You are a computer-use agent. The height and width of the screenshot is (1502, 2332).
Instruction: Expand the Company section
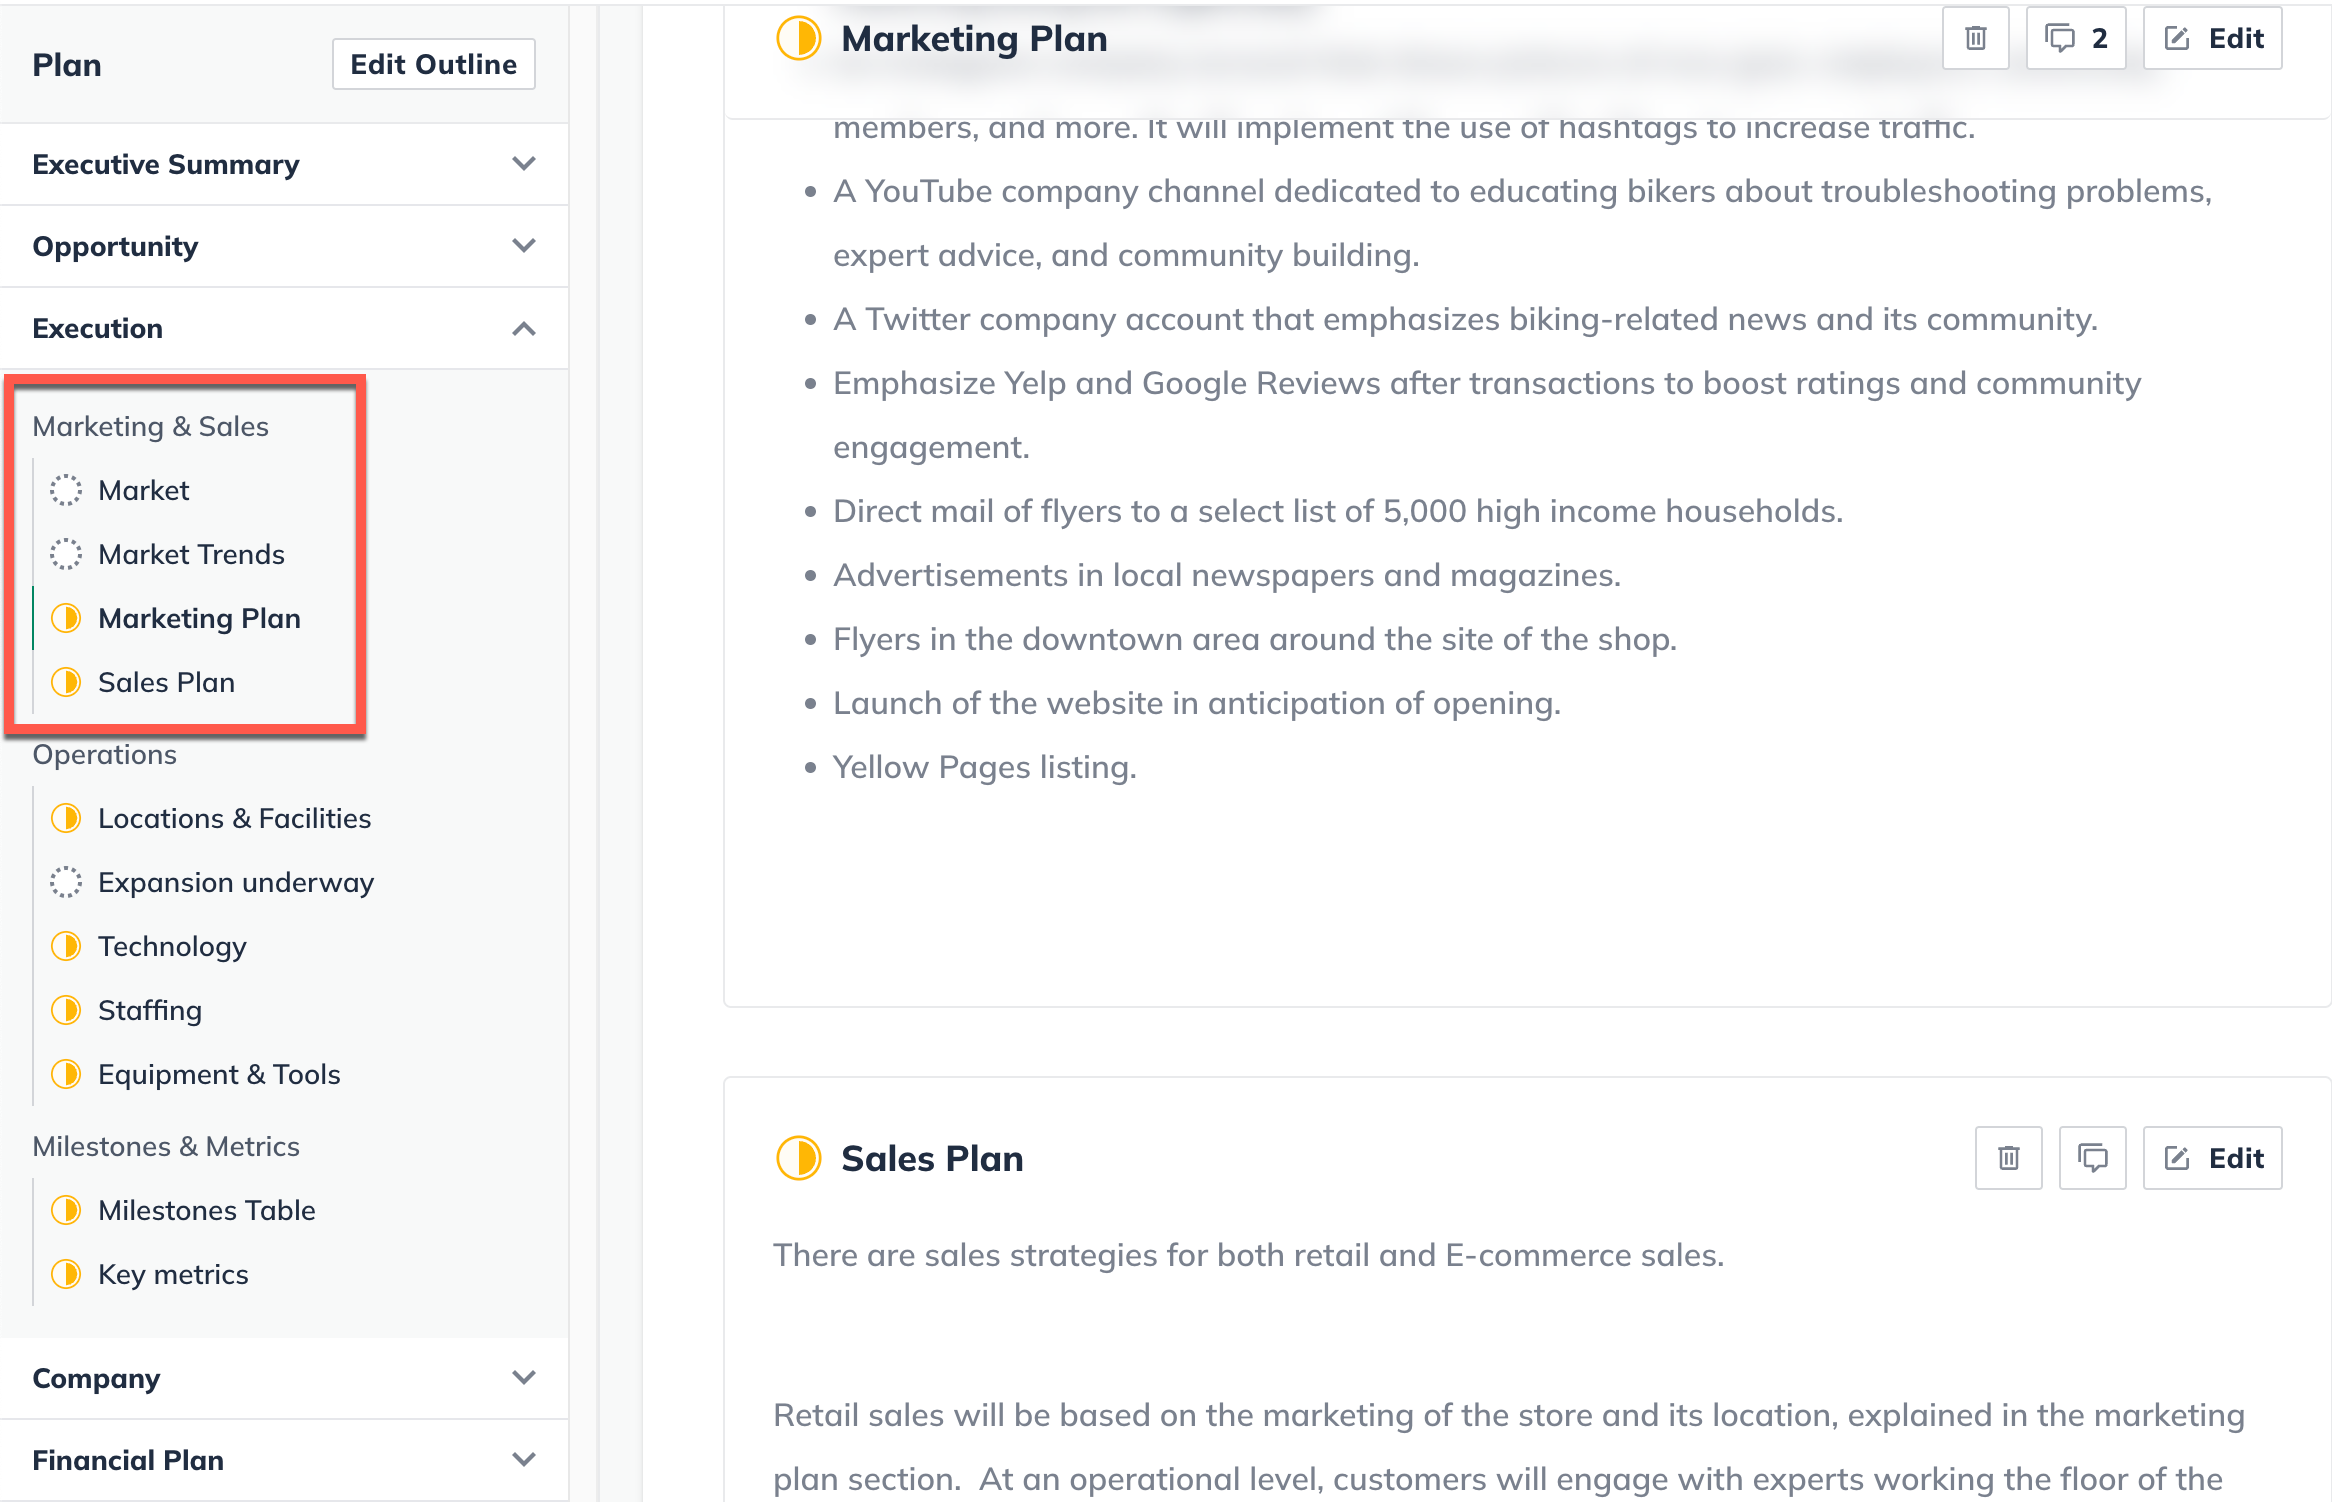pos(524,1378)
